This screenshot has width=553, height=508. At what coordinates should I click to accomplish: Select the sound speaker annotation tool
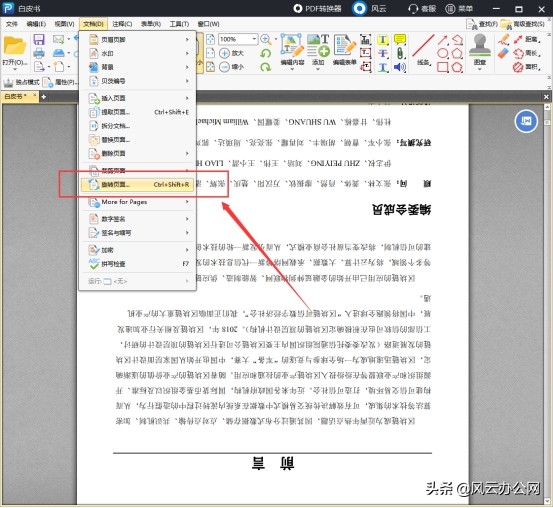click(400, 67)
